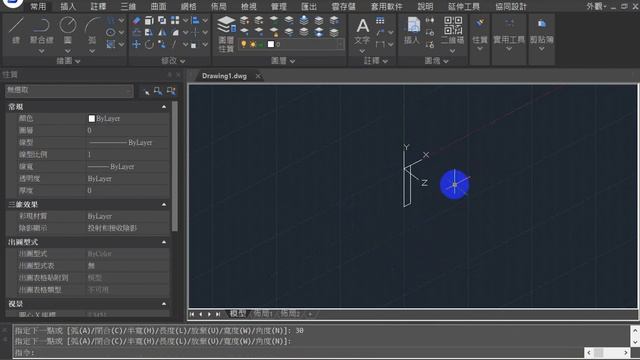Click the hatch tool icon

click(111, 44)
